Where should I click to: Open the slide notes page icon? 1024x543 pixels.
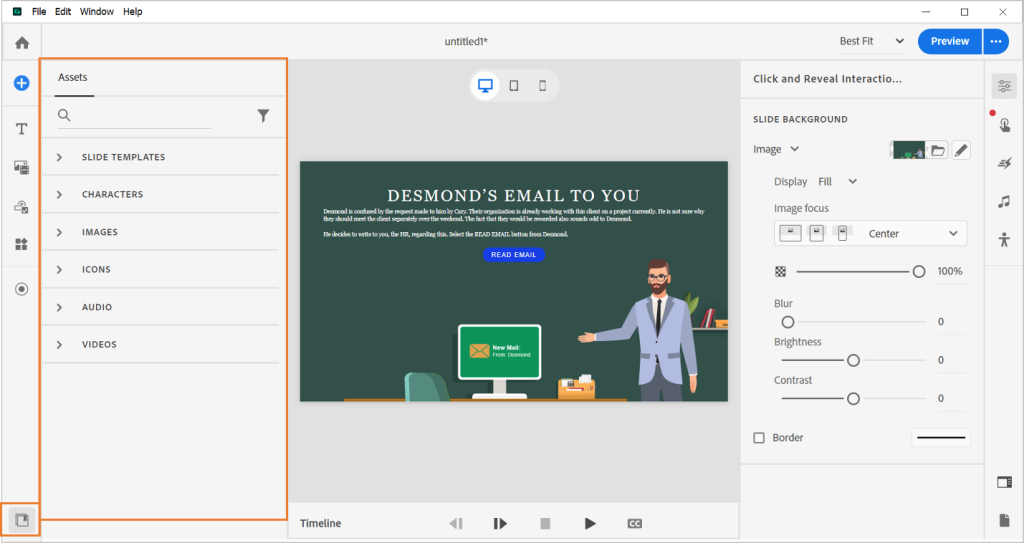[1004, 520]
